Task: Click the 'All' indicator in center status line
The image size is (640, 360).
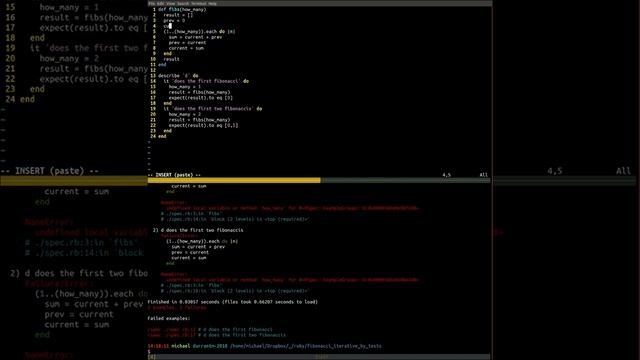Action: pyautogui.click(x=484, y=175)
